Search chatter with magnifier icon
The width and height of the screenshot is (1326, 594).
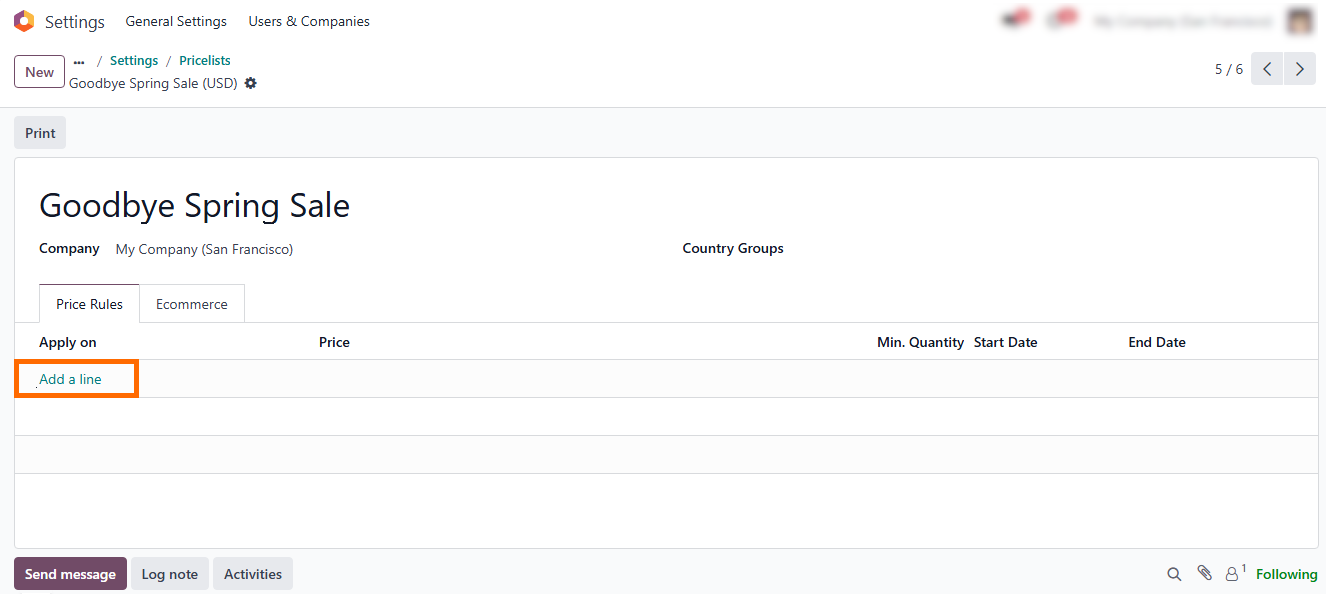[x=1174, y=574]
